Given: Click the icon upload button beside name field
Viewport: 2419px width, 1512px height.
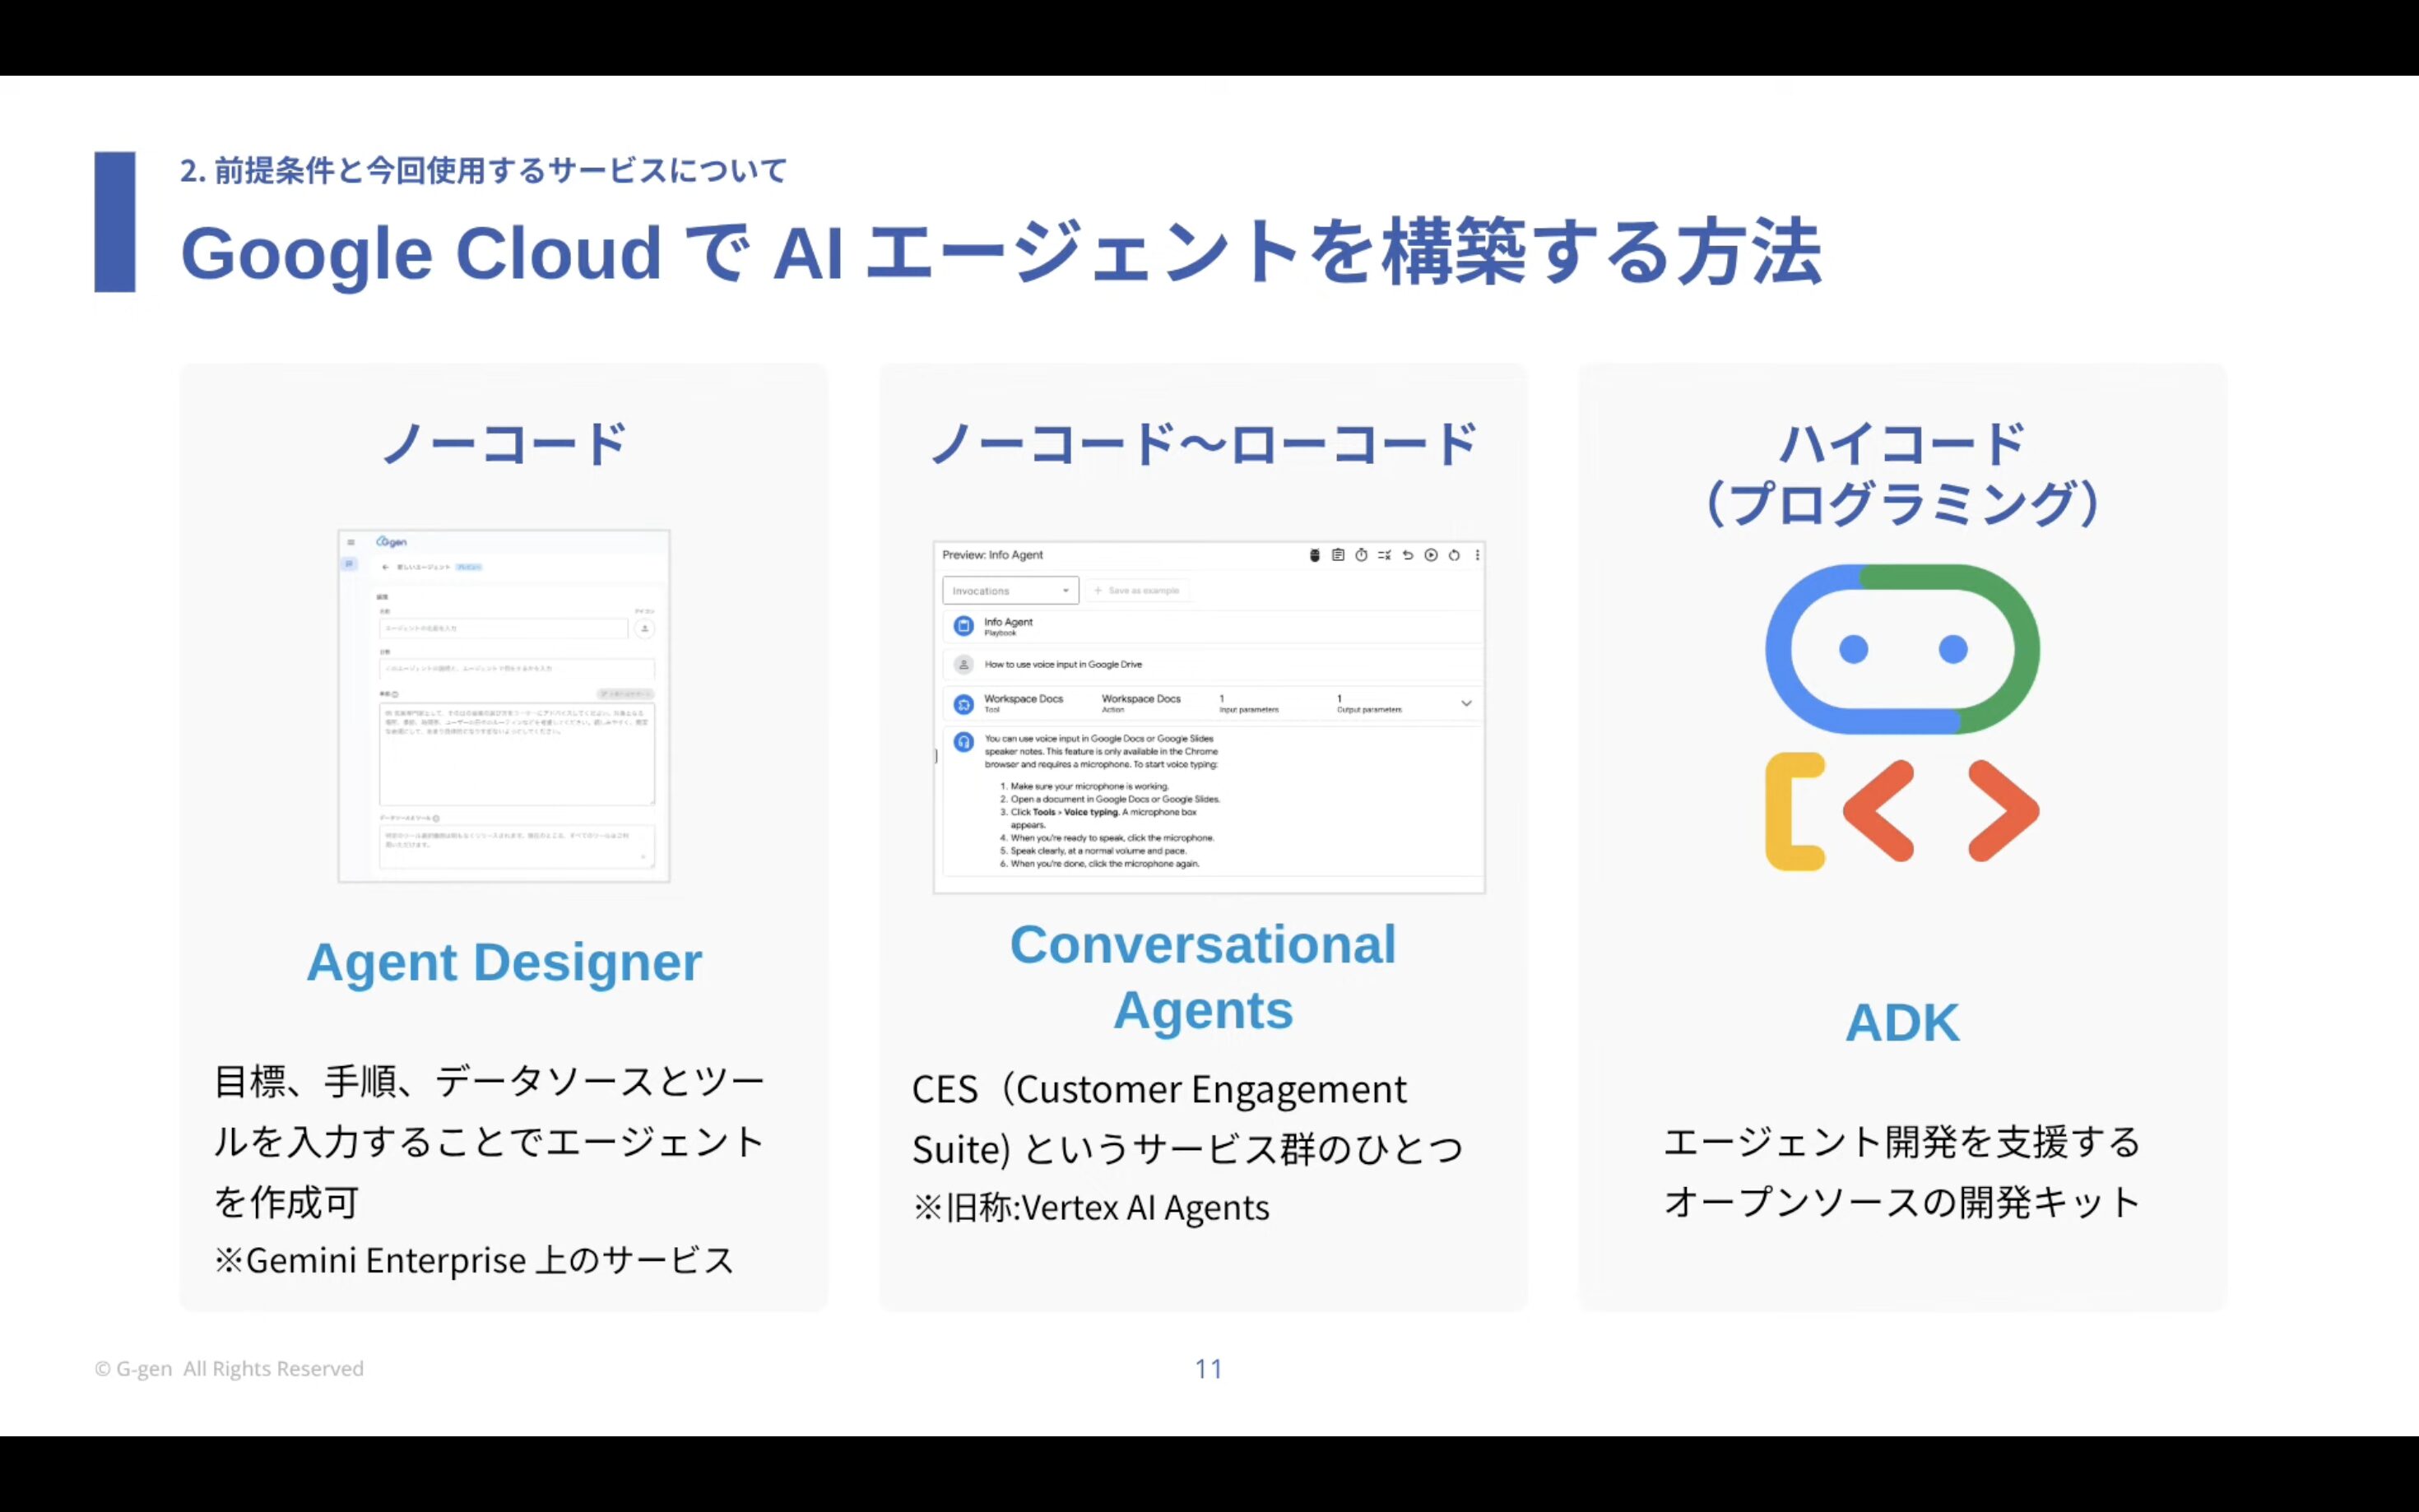Looking at the screenshot, I should click(645, 628).
